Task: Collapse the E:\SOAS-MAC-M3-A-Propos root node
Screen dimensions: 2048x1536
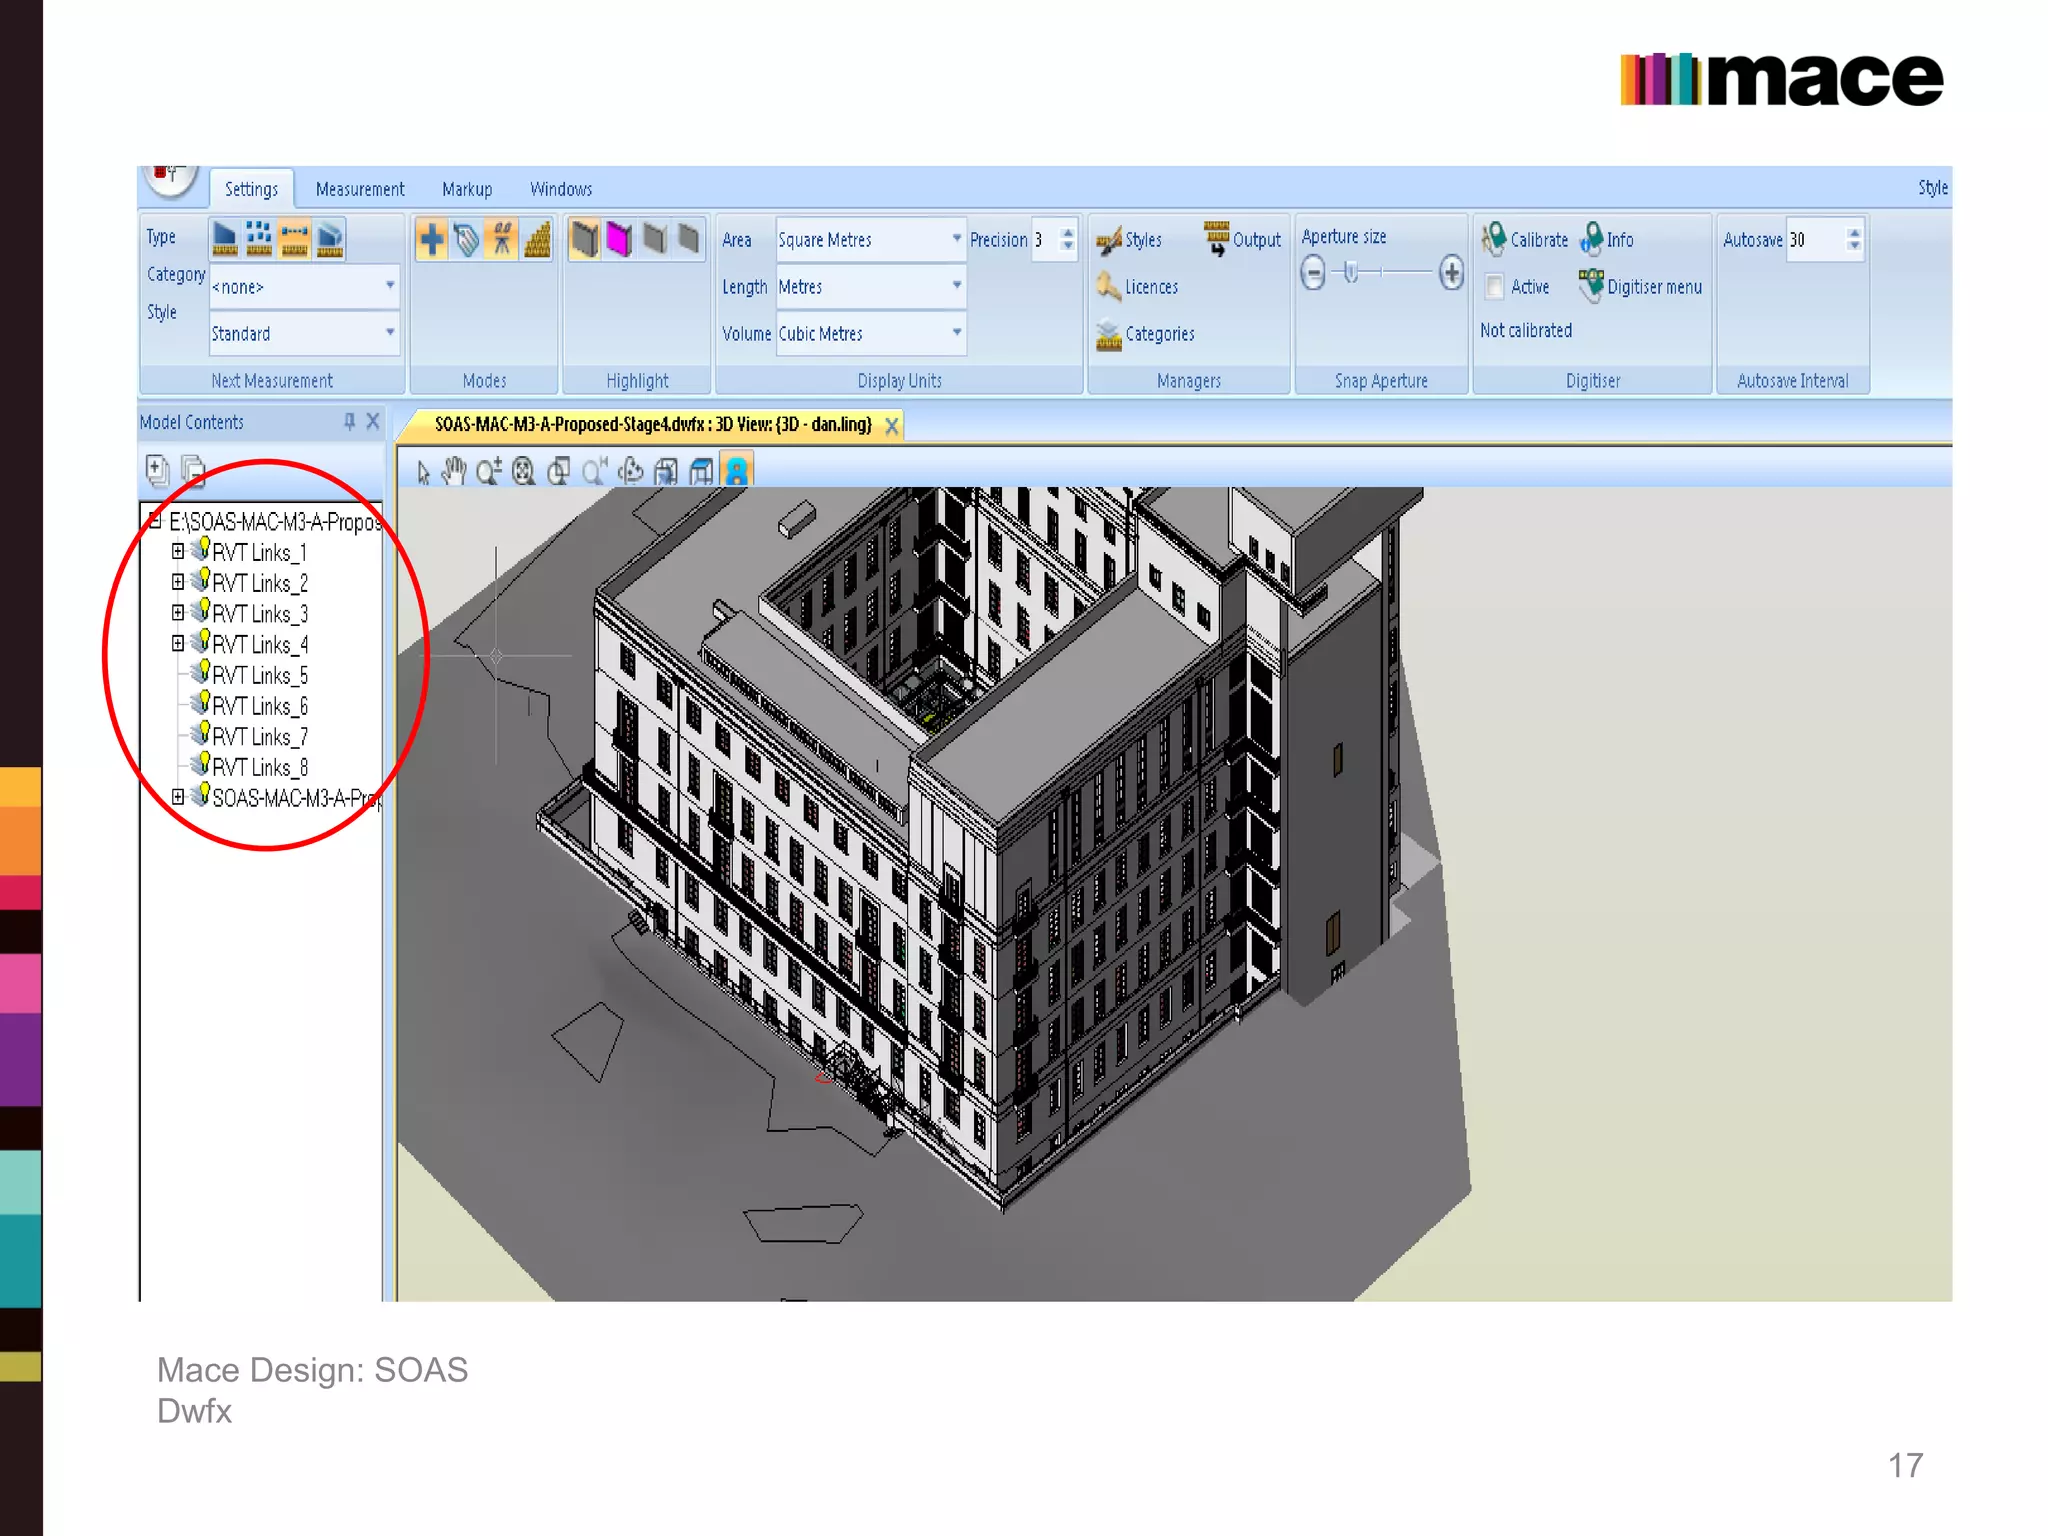Action: click(155, 520)
